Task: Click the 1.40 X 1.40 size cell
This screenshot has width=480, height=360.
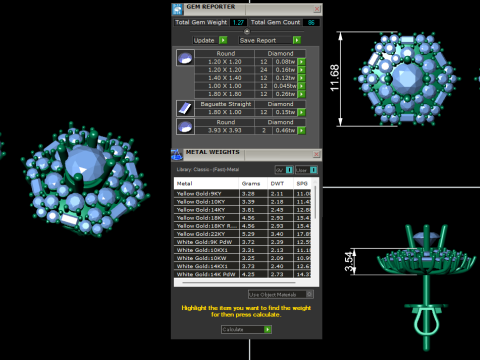Action: pyautogui.click(x=225, y=78)
